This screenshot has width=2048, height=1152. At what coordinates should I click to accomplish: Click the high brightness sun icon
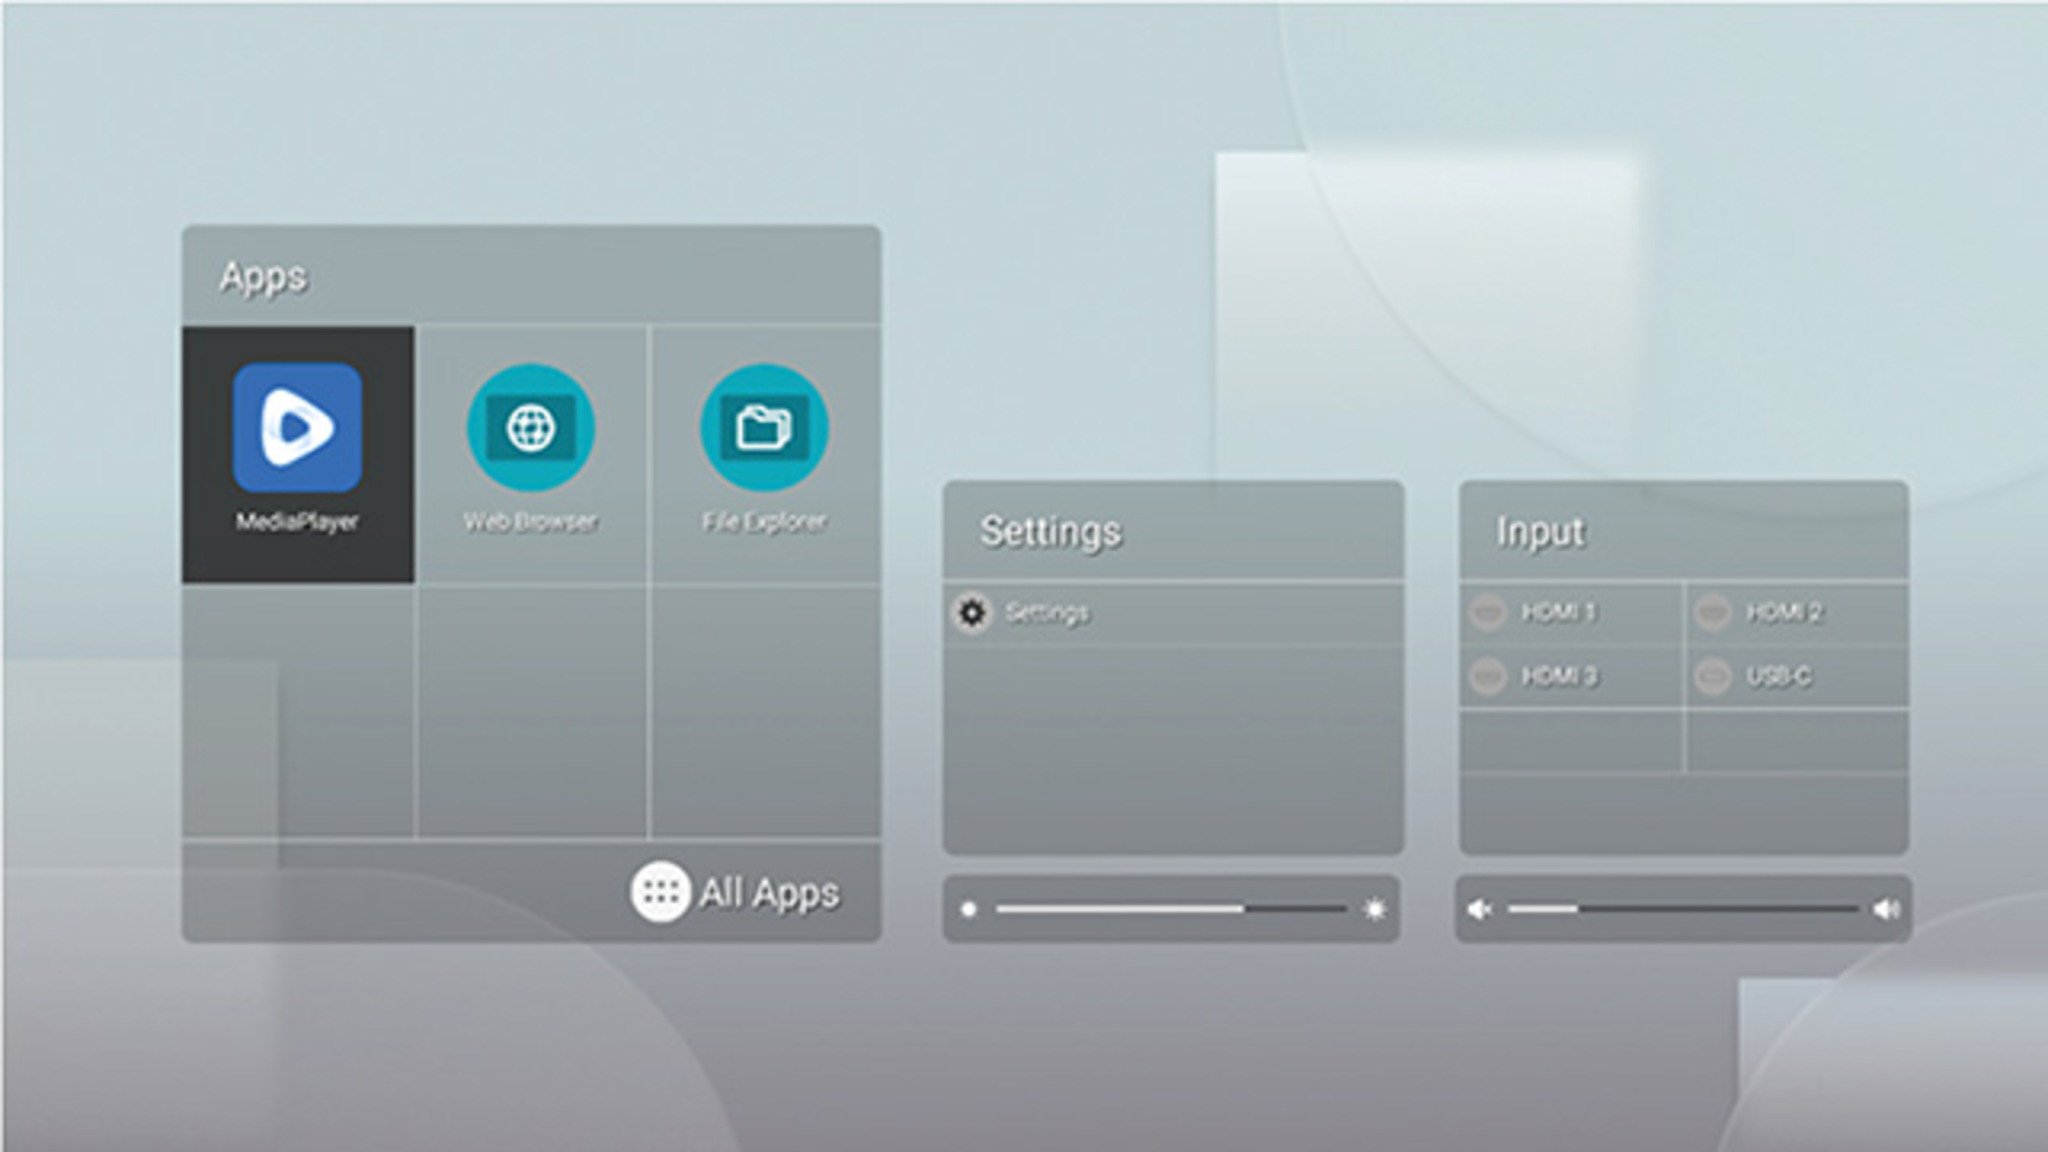1375,910
